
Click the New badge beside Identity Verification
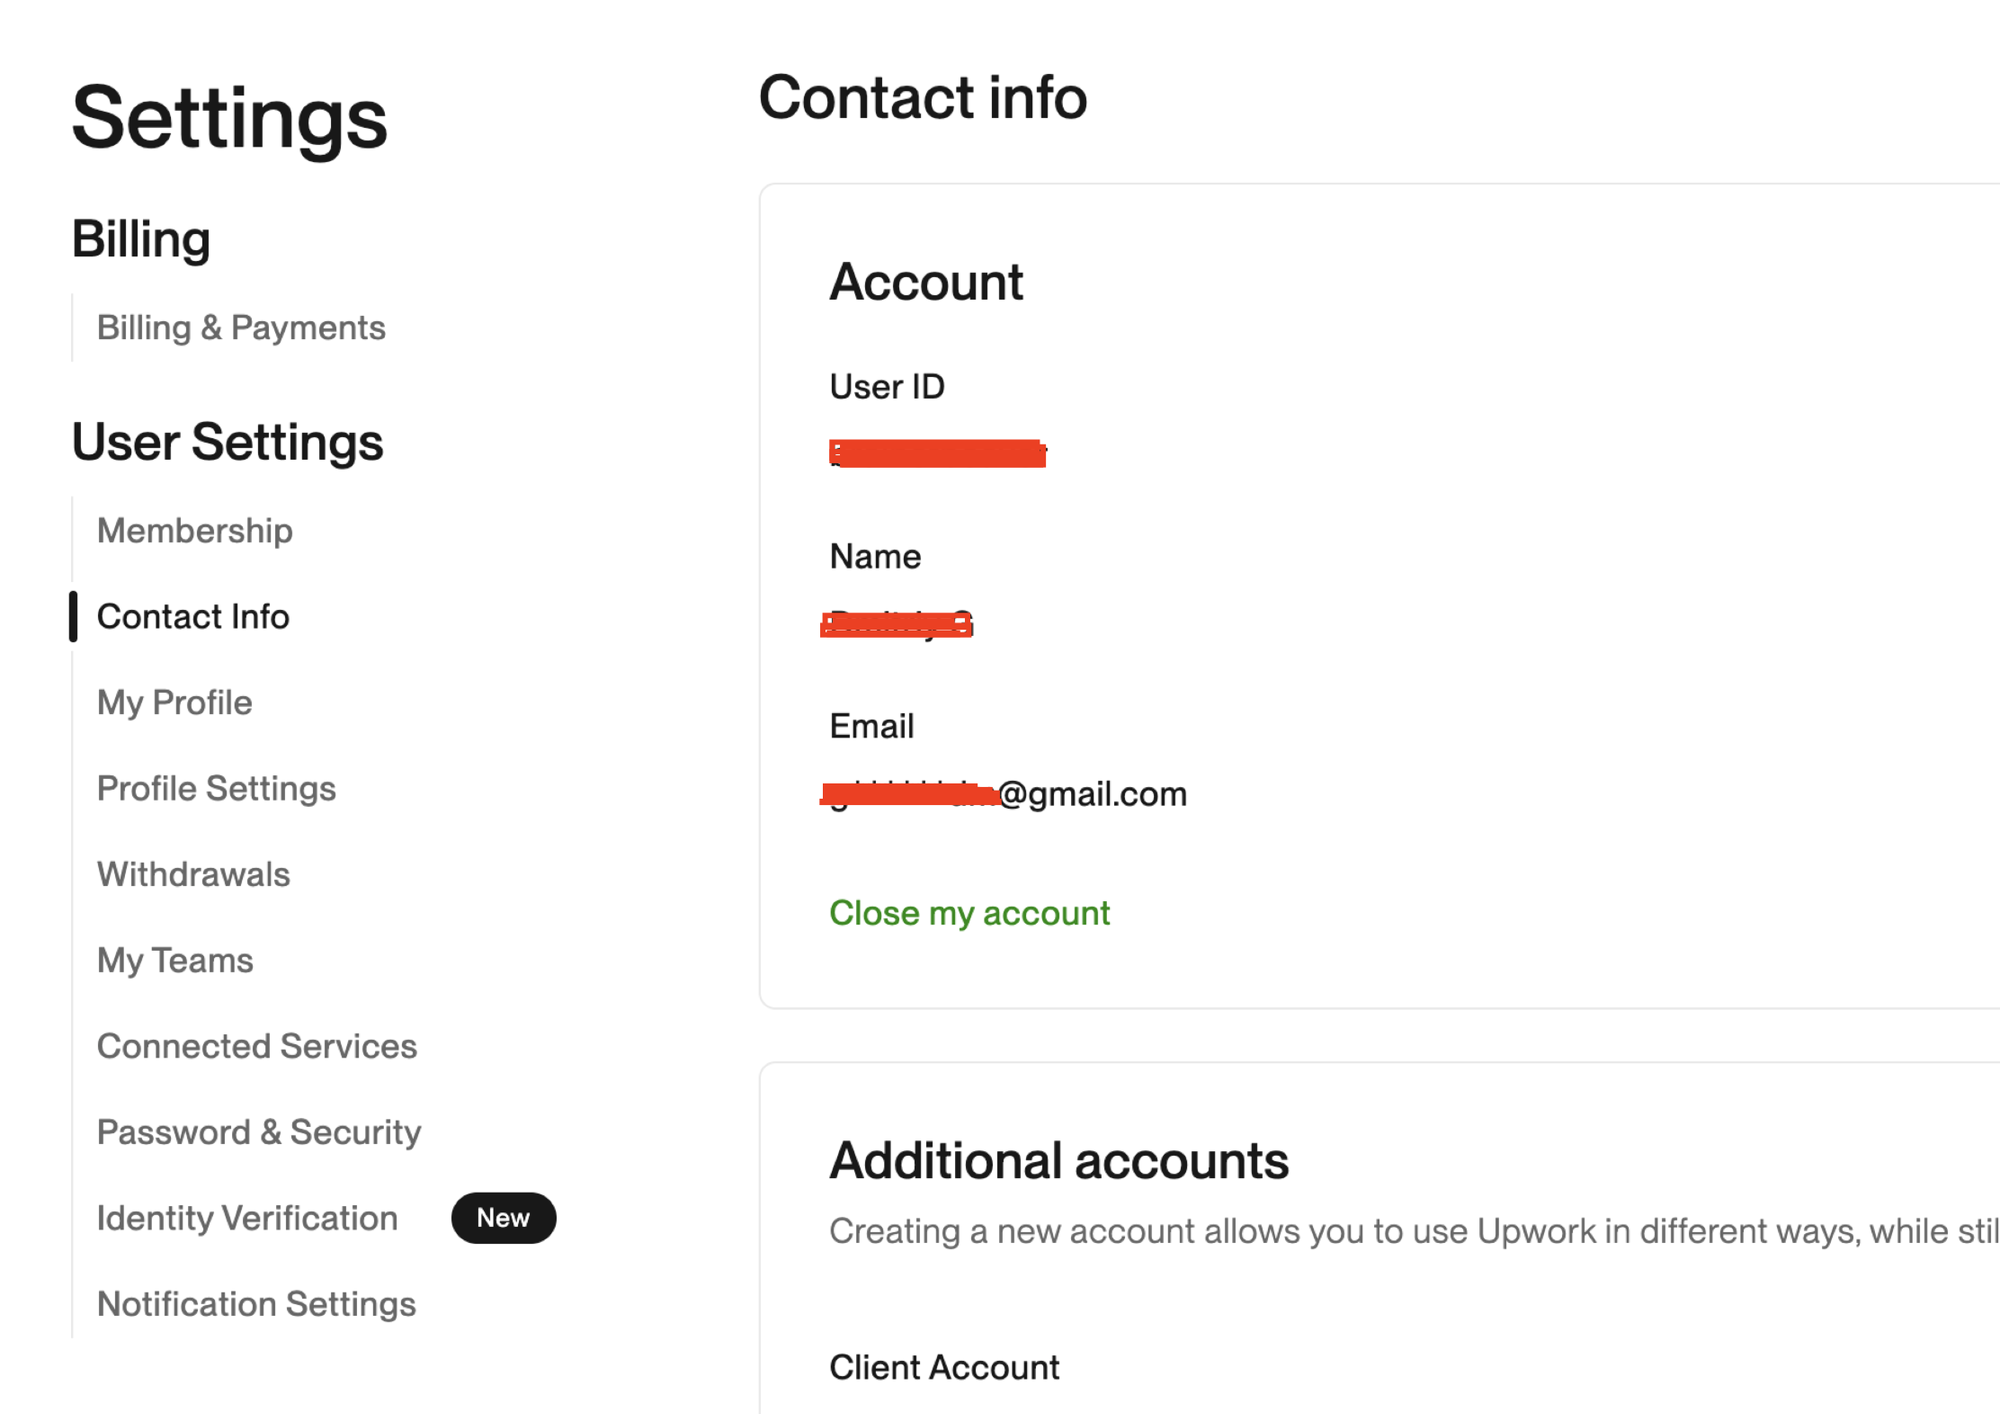click(503, 1218)
